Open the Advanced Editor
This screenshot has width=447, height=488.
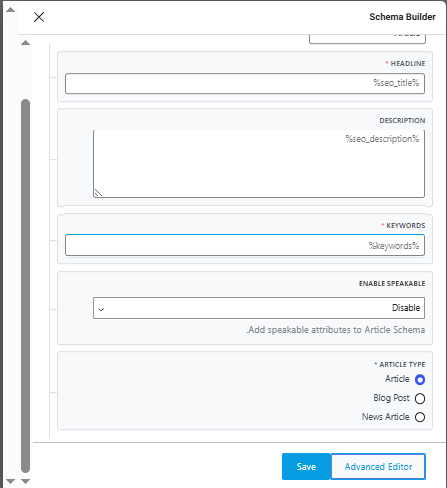378,466
